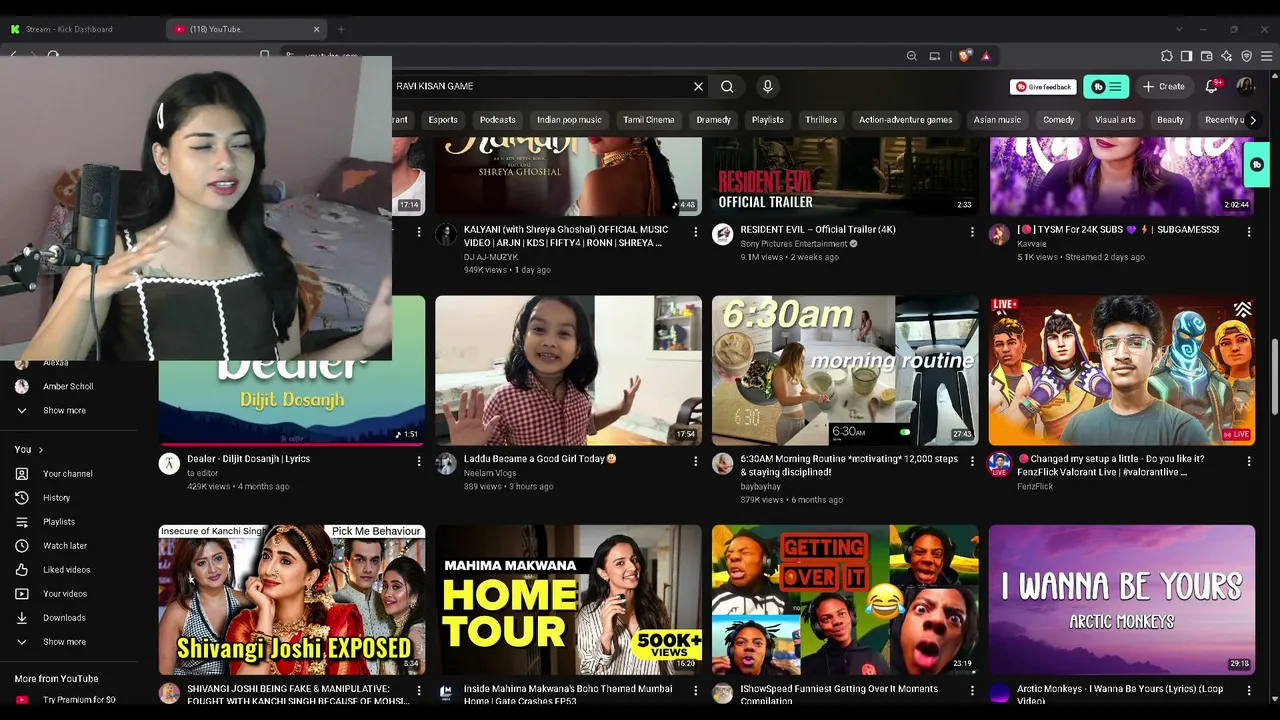Viewport: 1280px width, 720px height.
Task: Open the browser extensions puzzle icon
Action: point(1166,56)
